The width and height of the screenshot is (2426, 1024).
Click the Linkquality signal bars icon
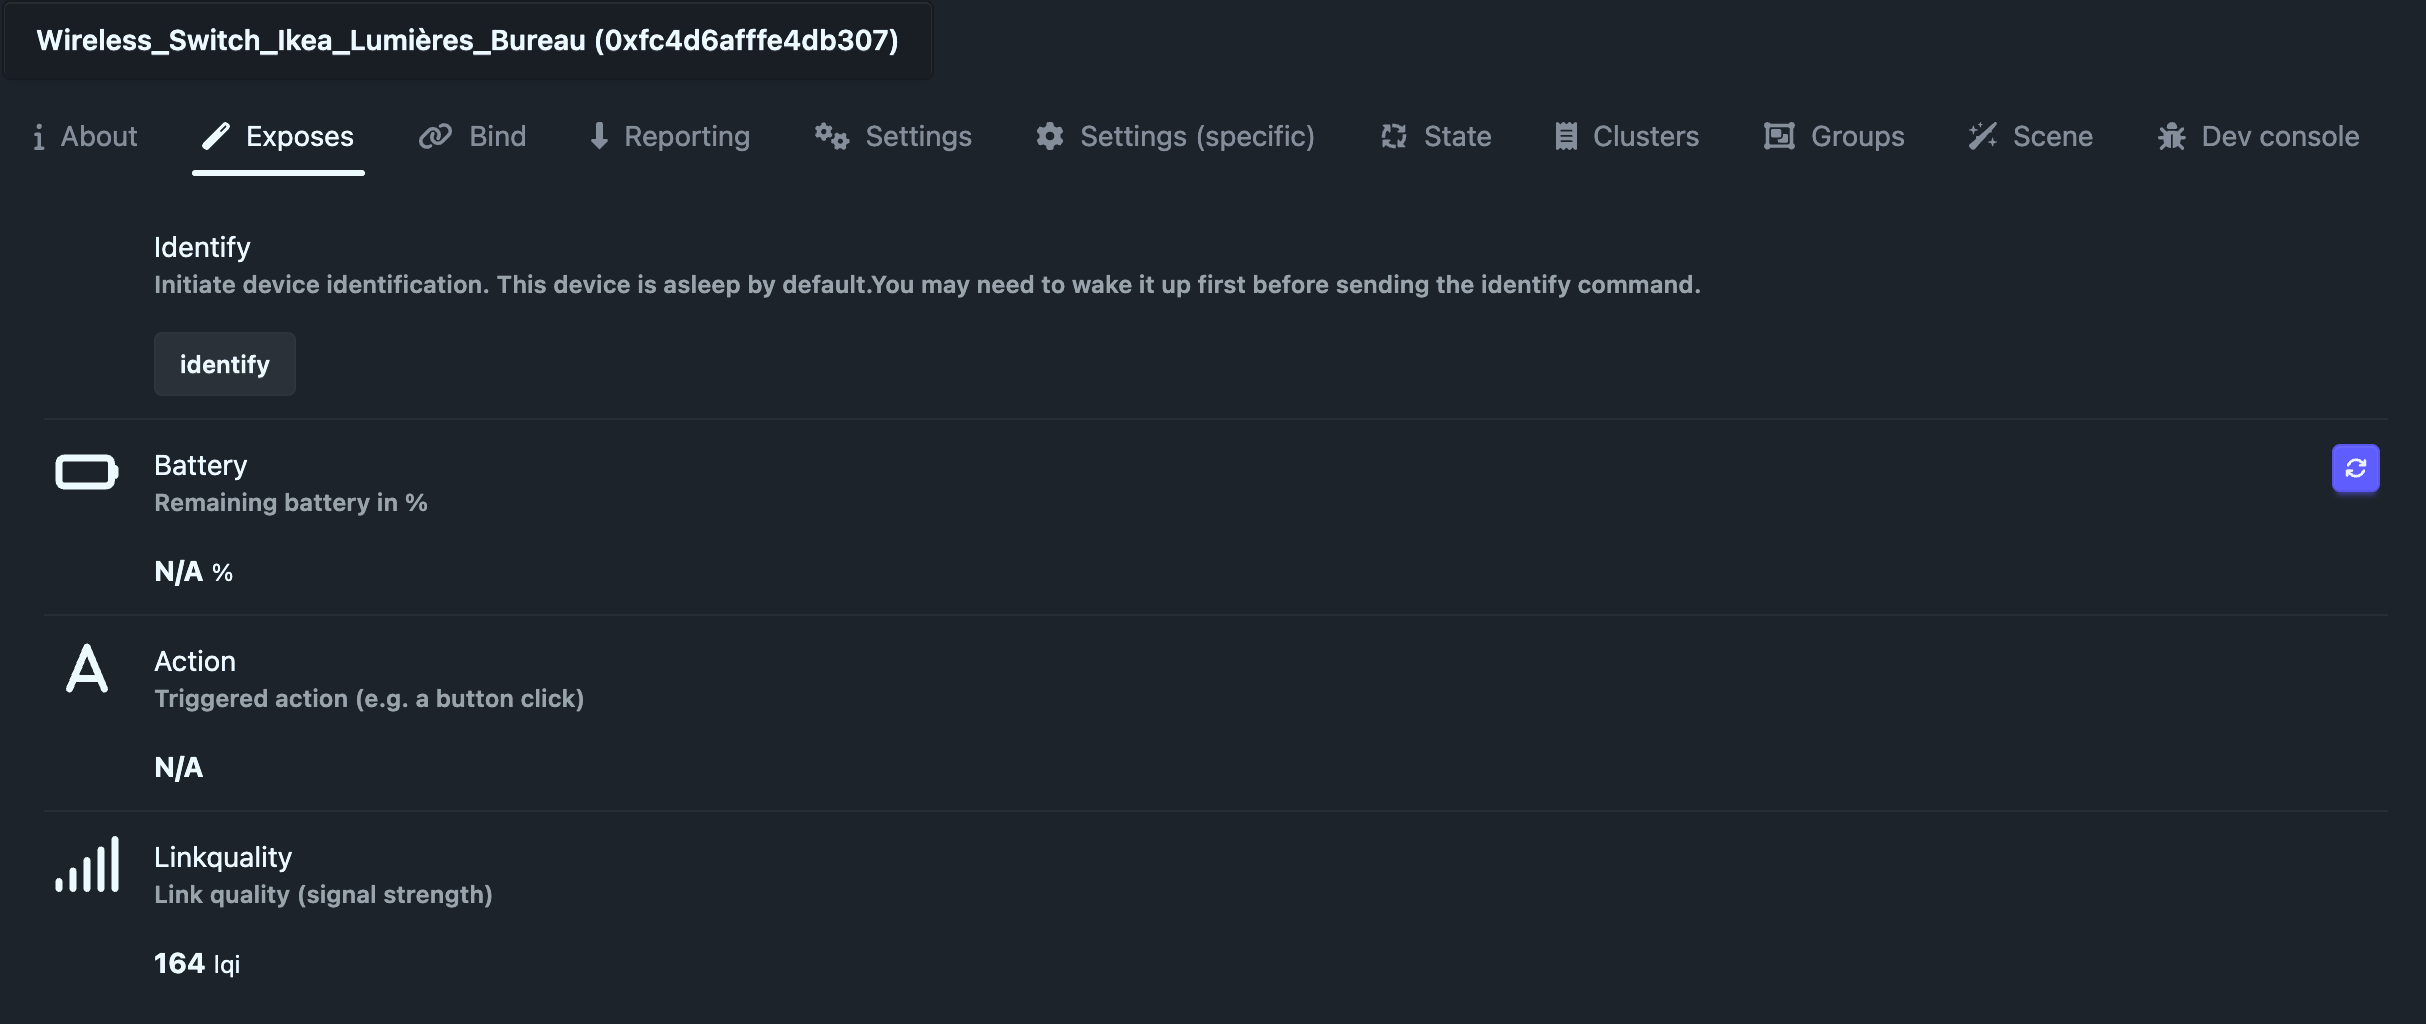[87, 864]
